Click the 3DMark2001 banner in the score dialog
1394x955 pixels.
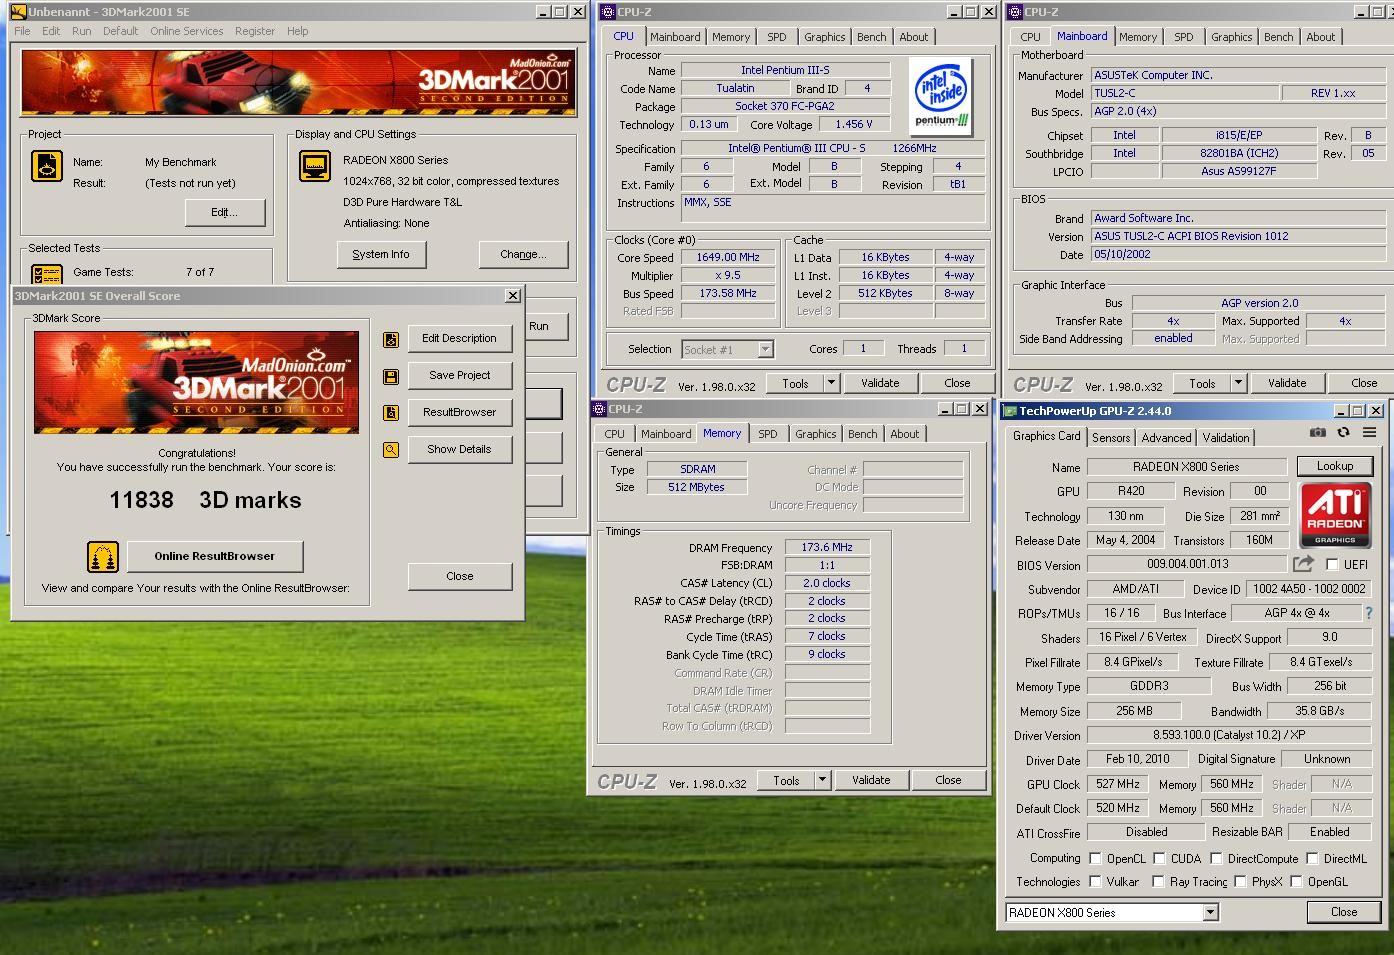pyautogui.click(x=196, y=382)
